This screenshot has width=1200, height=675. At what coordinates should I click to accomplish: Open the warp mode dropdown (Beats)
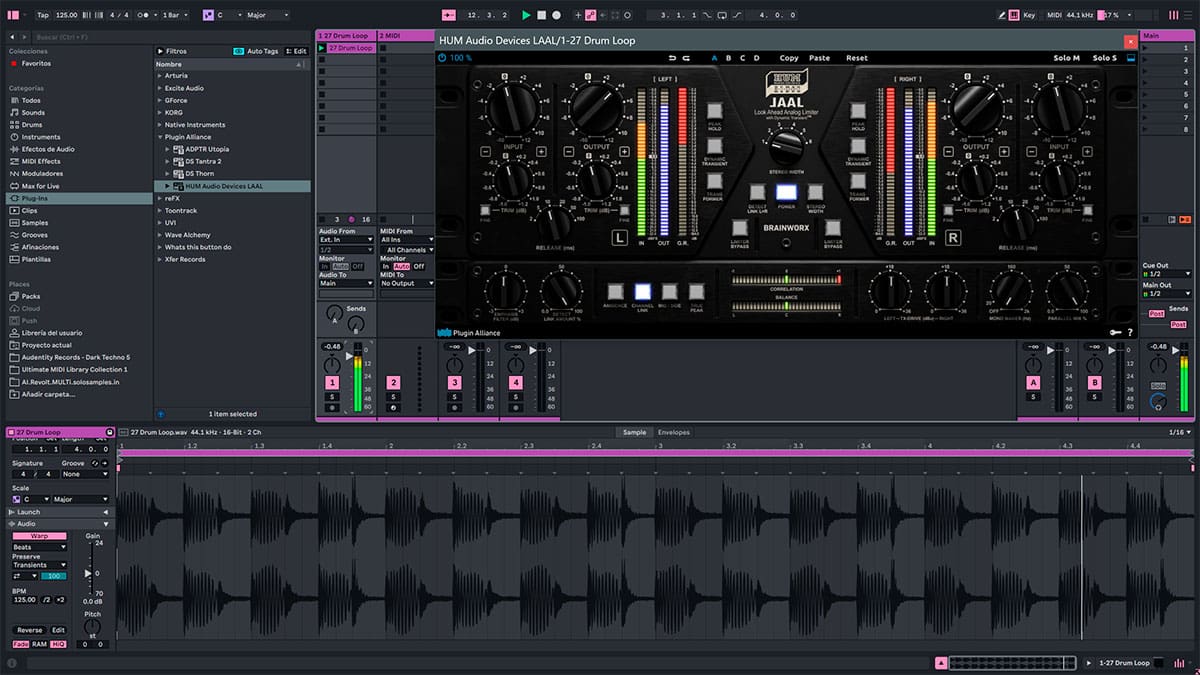pyautogui.click(x=40, y=547)
